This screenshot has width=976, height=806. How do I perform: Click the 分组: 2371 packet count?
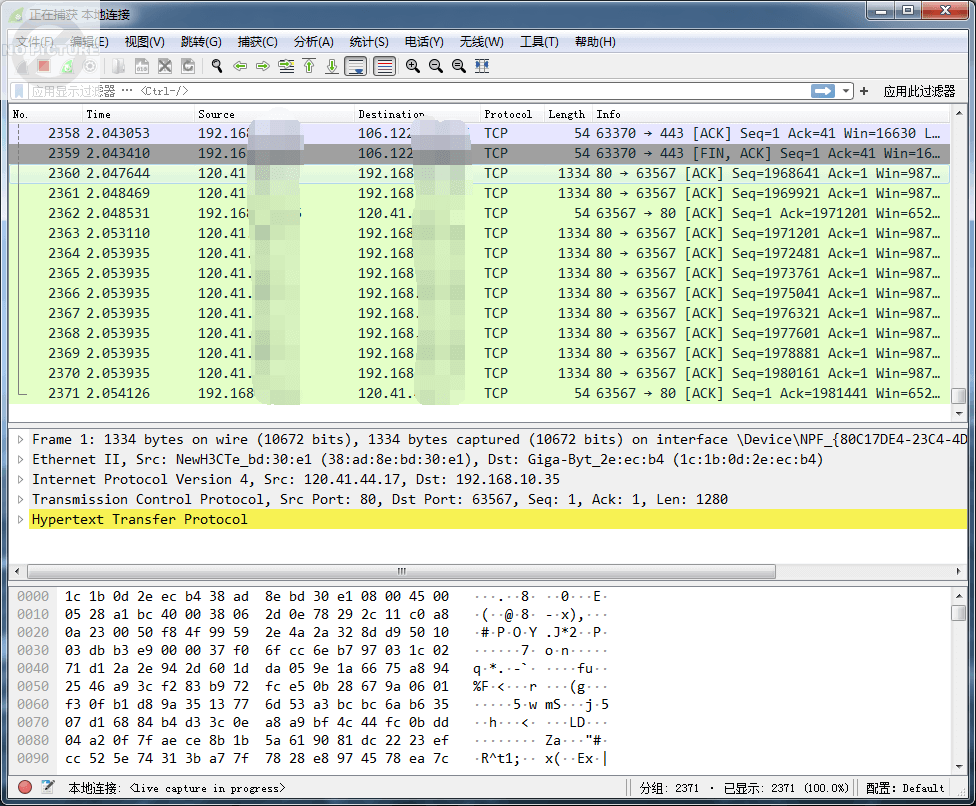tap(669, 788)
